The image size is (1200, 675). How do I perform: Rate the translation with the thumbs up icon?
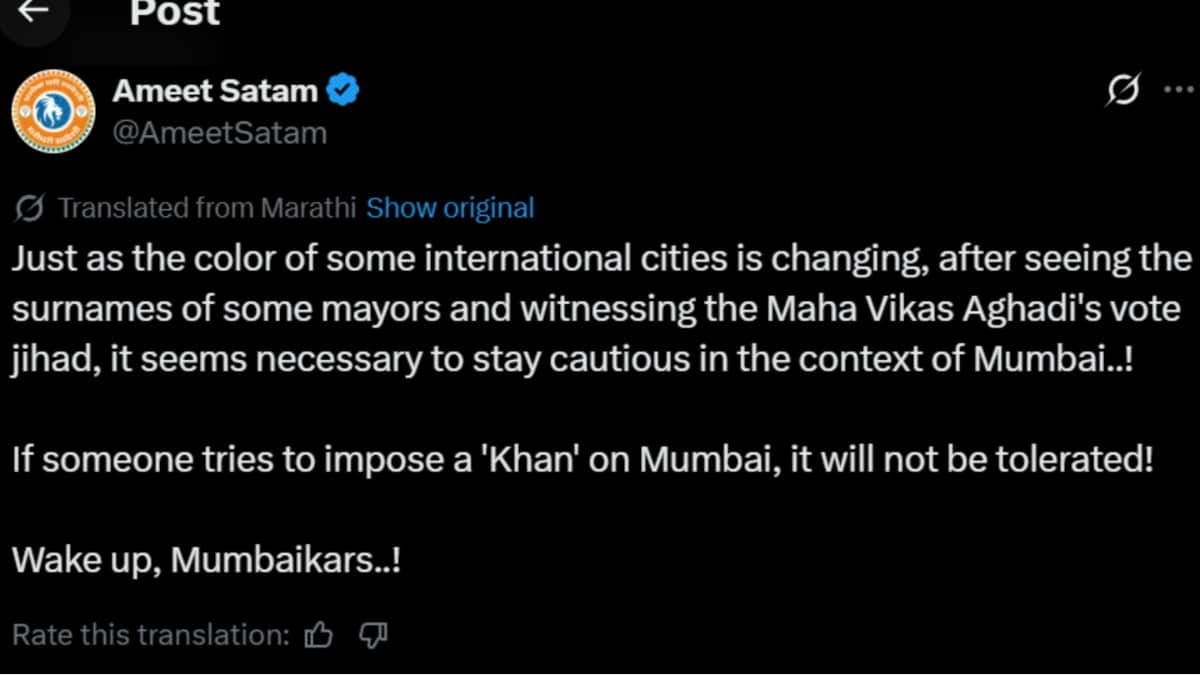click(x=319, y=633)
